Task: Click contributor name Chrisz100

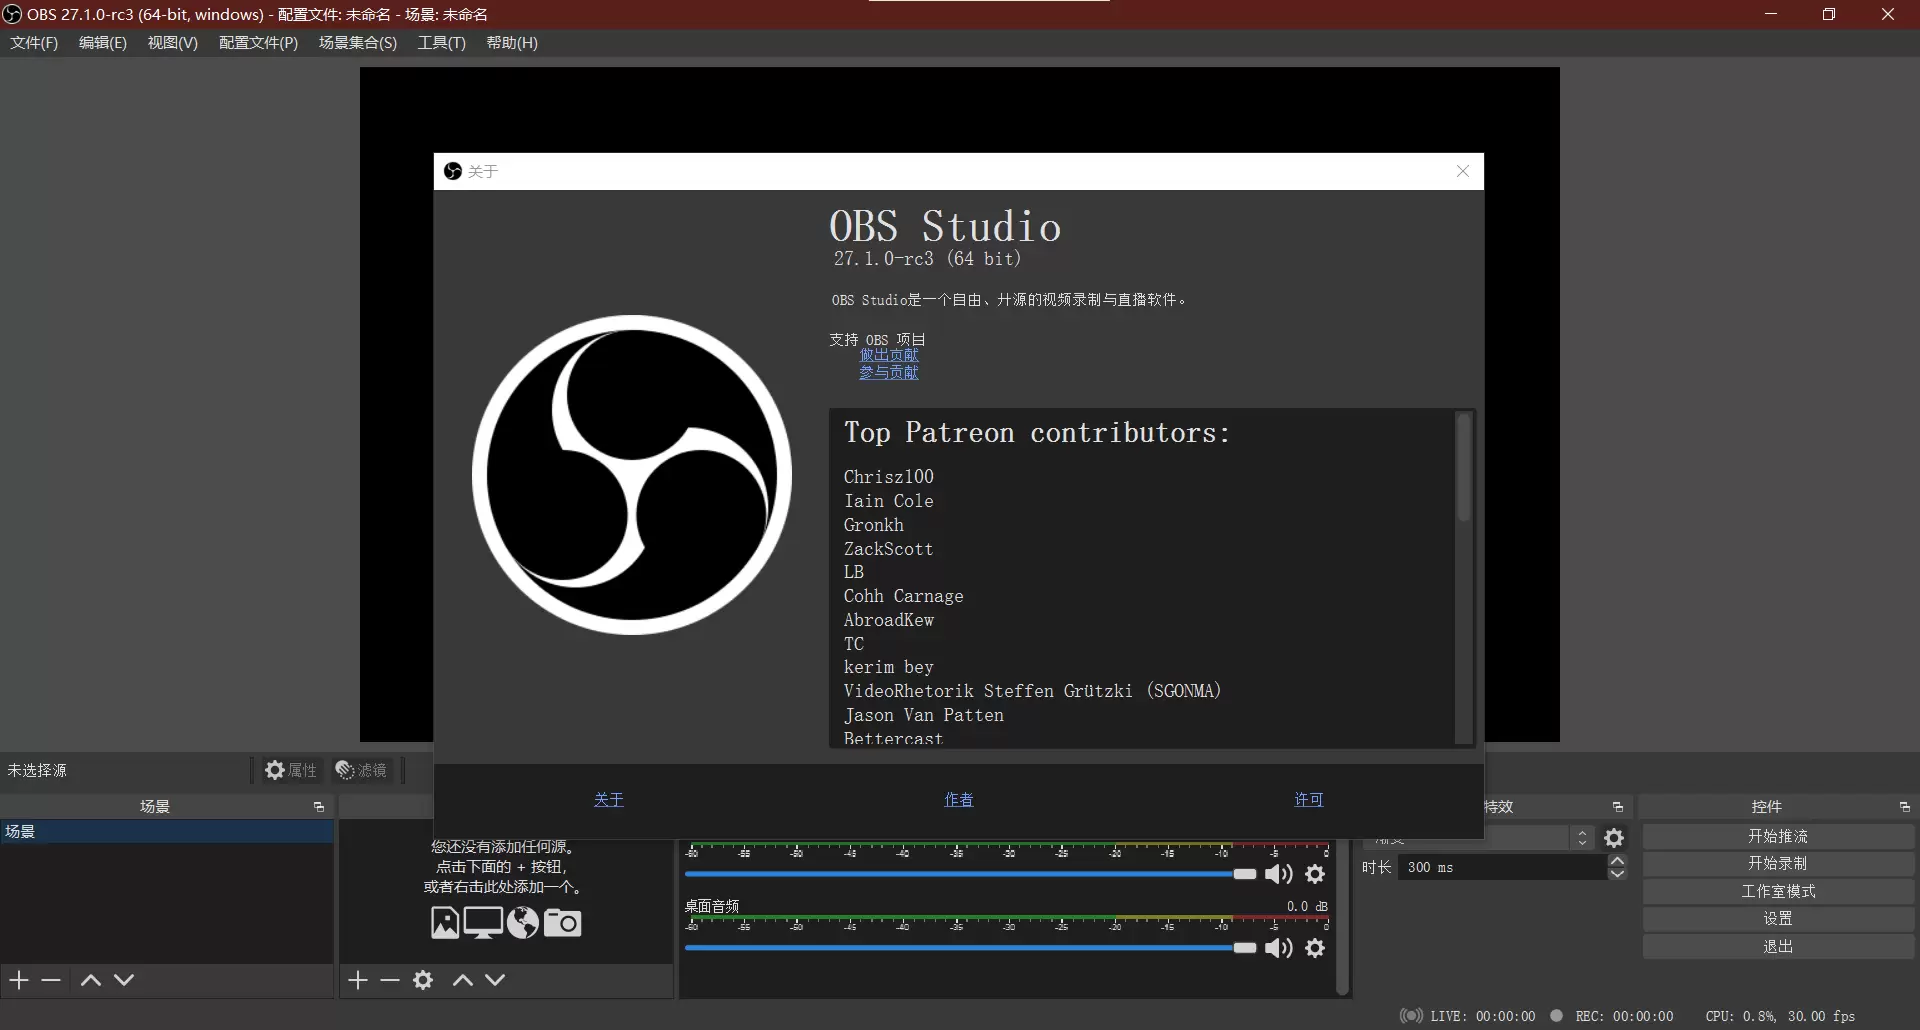Action: (888, 477)
